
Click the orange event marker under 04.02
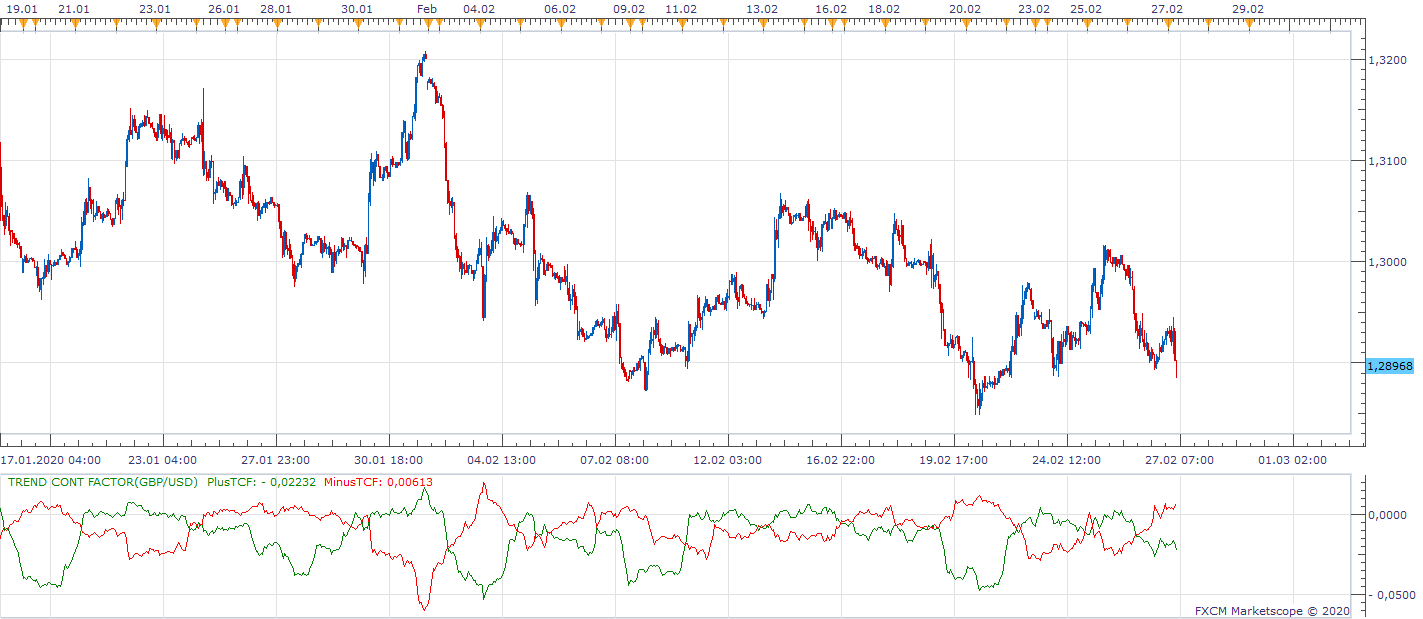point(480,25)
